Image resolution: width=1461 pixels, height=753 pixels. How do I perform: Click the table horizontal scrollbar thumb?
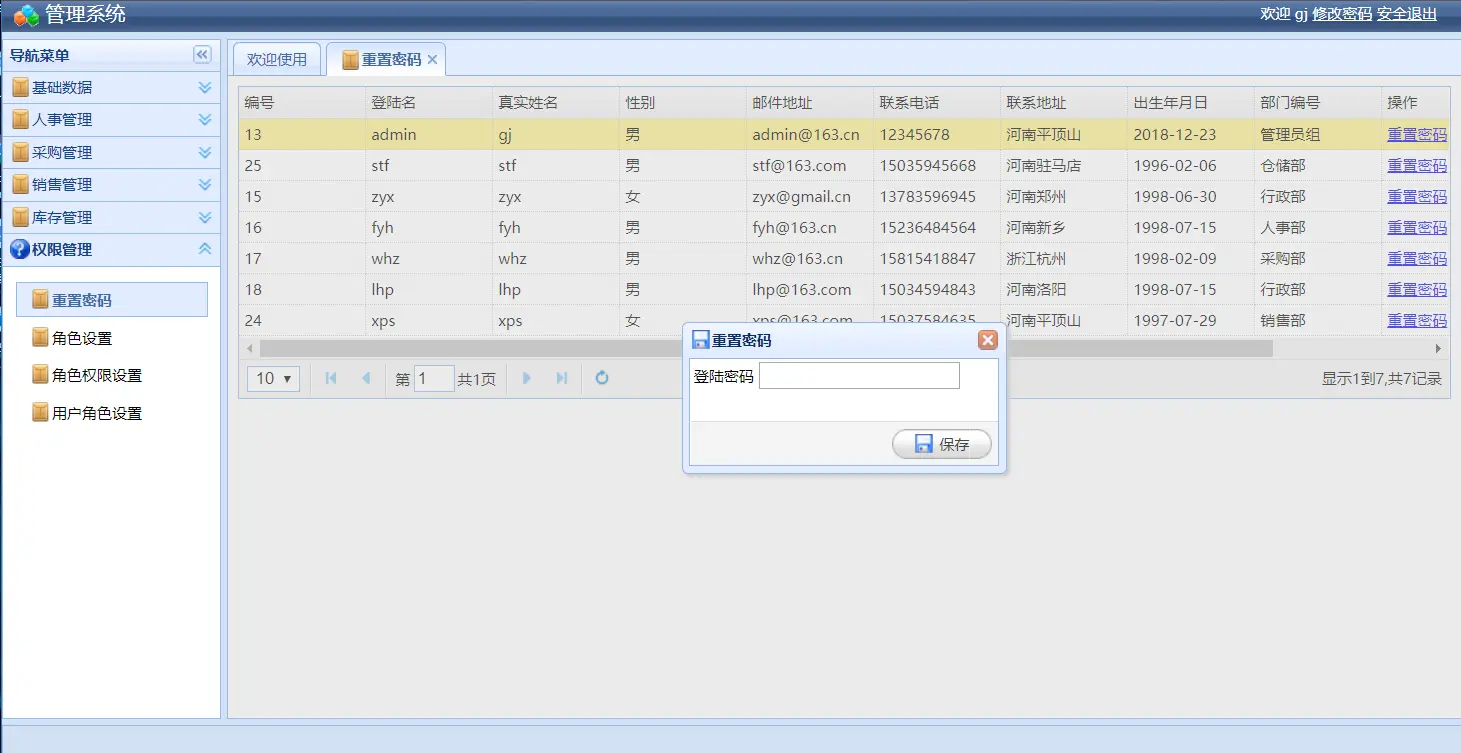(766, 348)
